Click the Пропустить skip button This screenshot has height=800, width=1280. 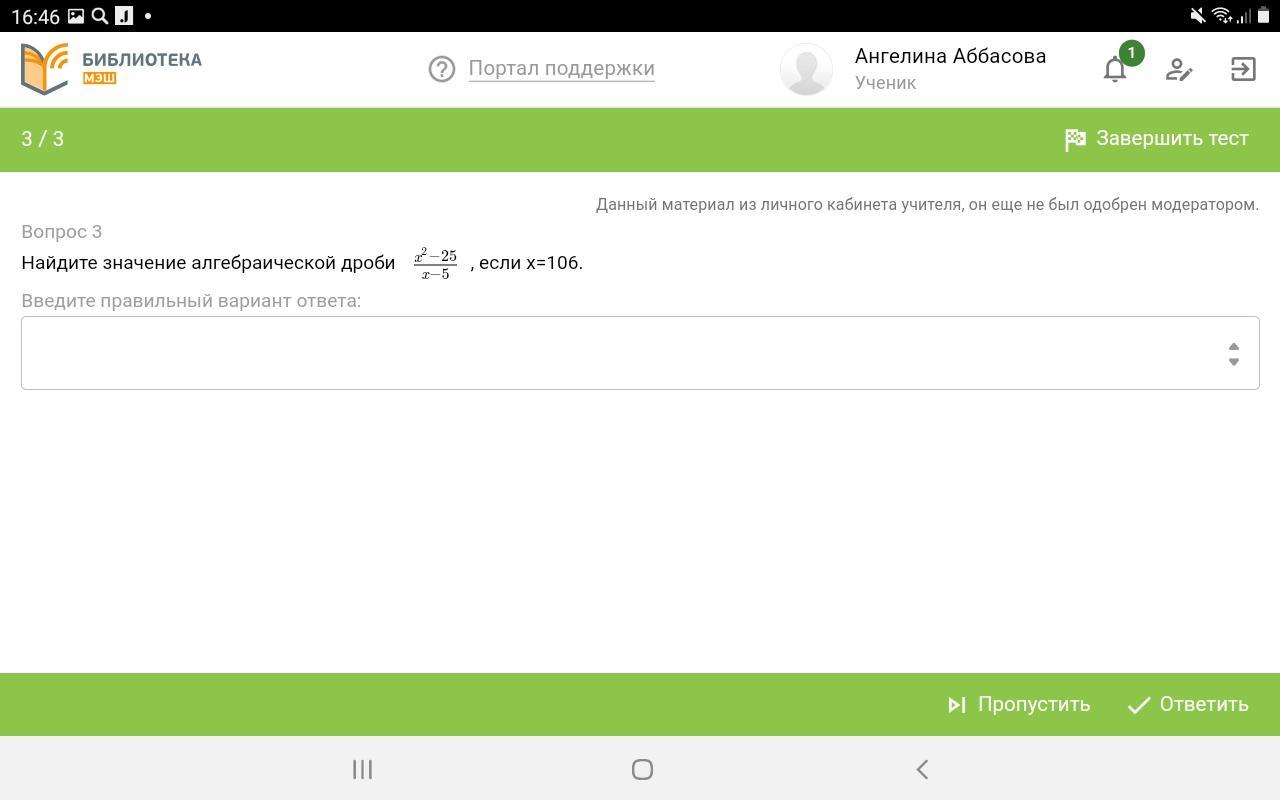click(x=1019, y=705)
